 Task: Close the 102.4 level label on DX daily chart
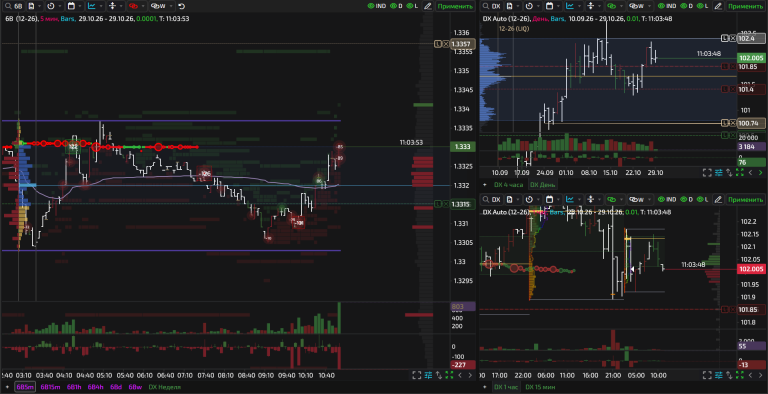(733, 38)
